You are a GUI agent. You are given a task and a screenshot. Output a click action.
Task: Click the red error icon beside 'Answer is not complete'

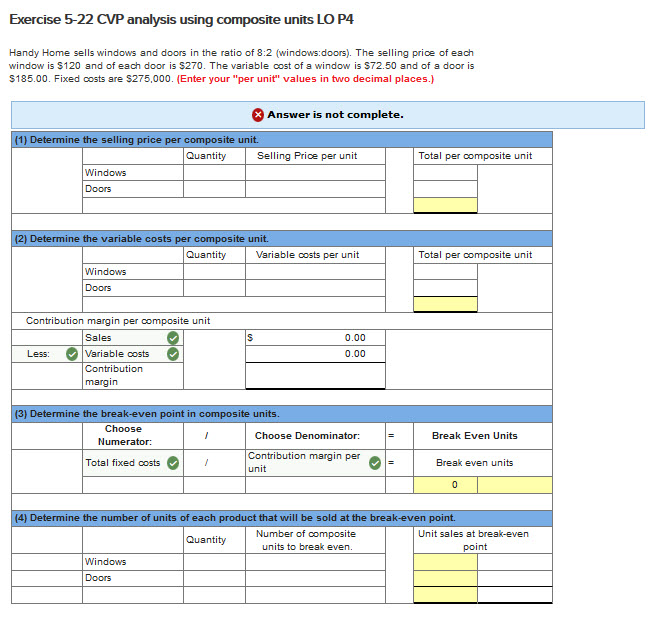coord(258,115)
